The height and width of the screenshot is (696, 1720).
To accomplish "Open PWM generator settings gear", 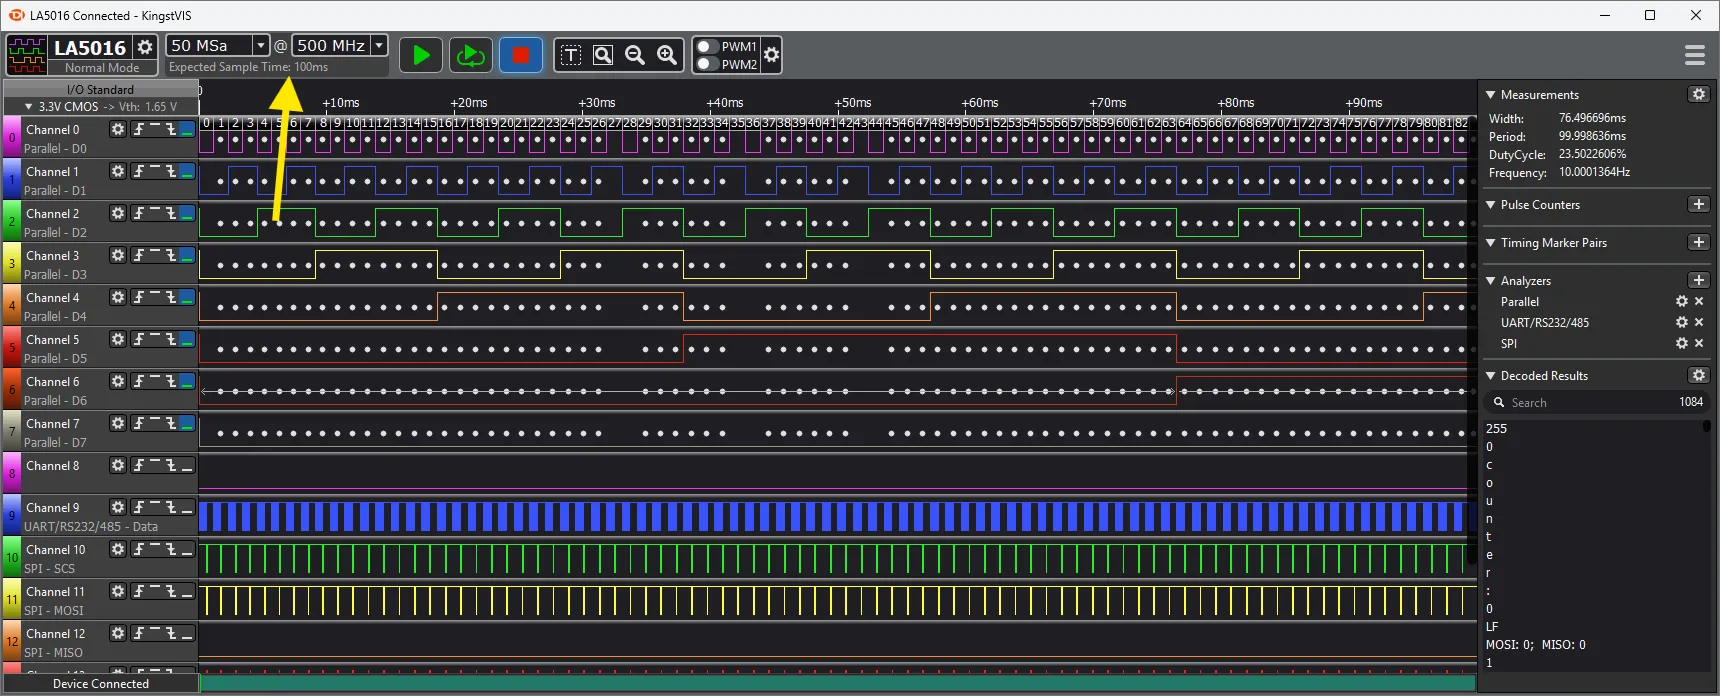I will pos(771,55).
